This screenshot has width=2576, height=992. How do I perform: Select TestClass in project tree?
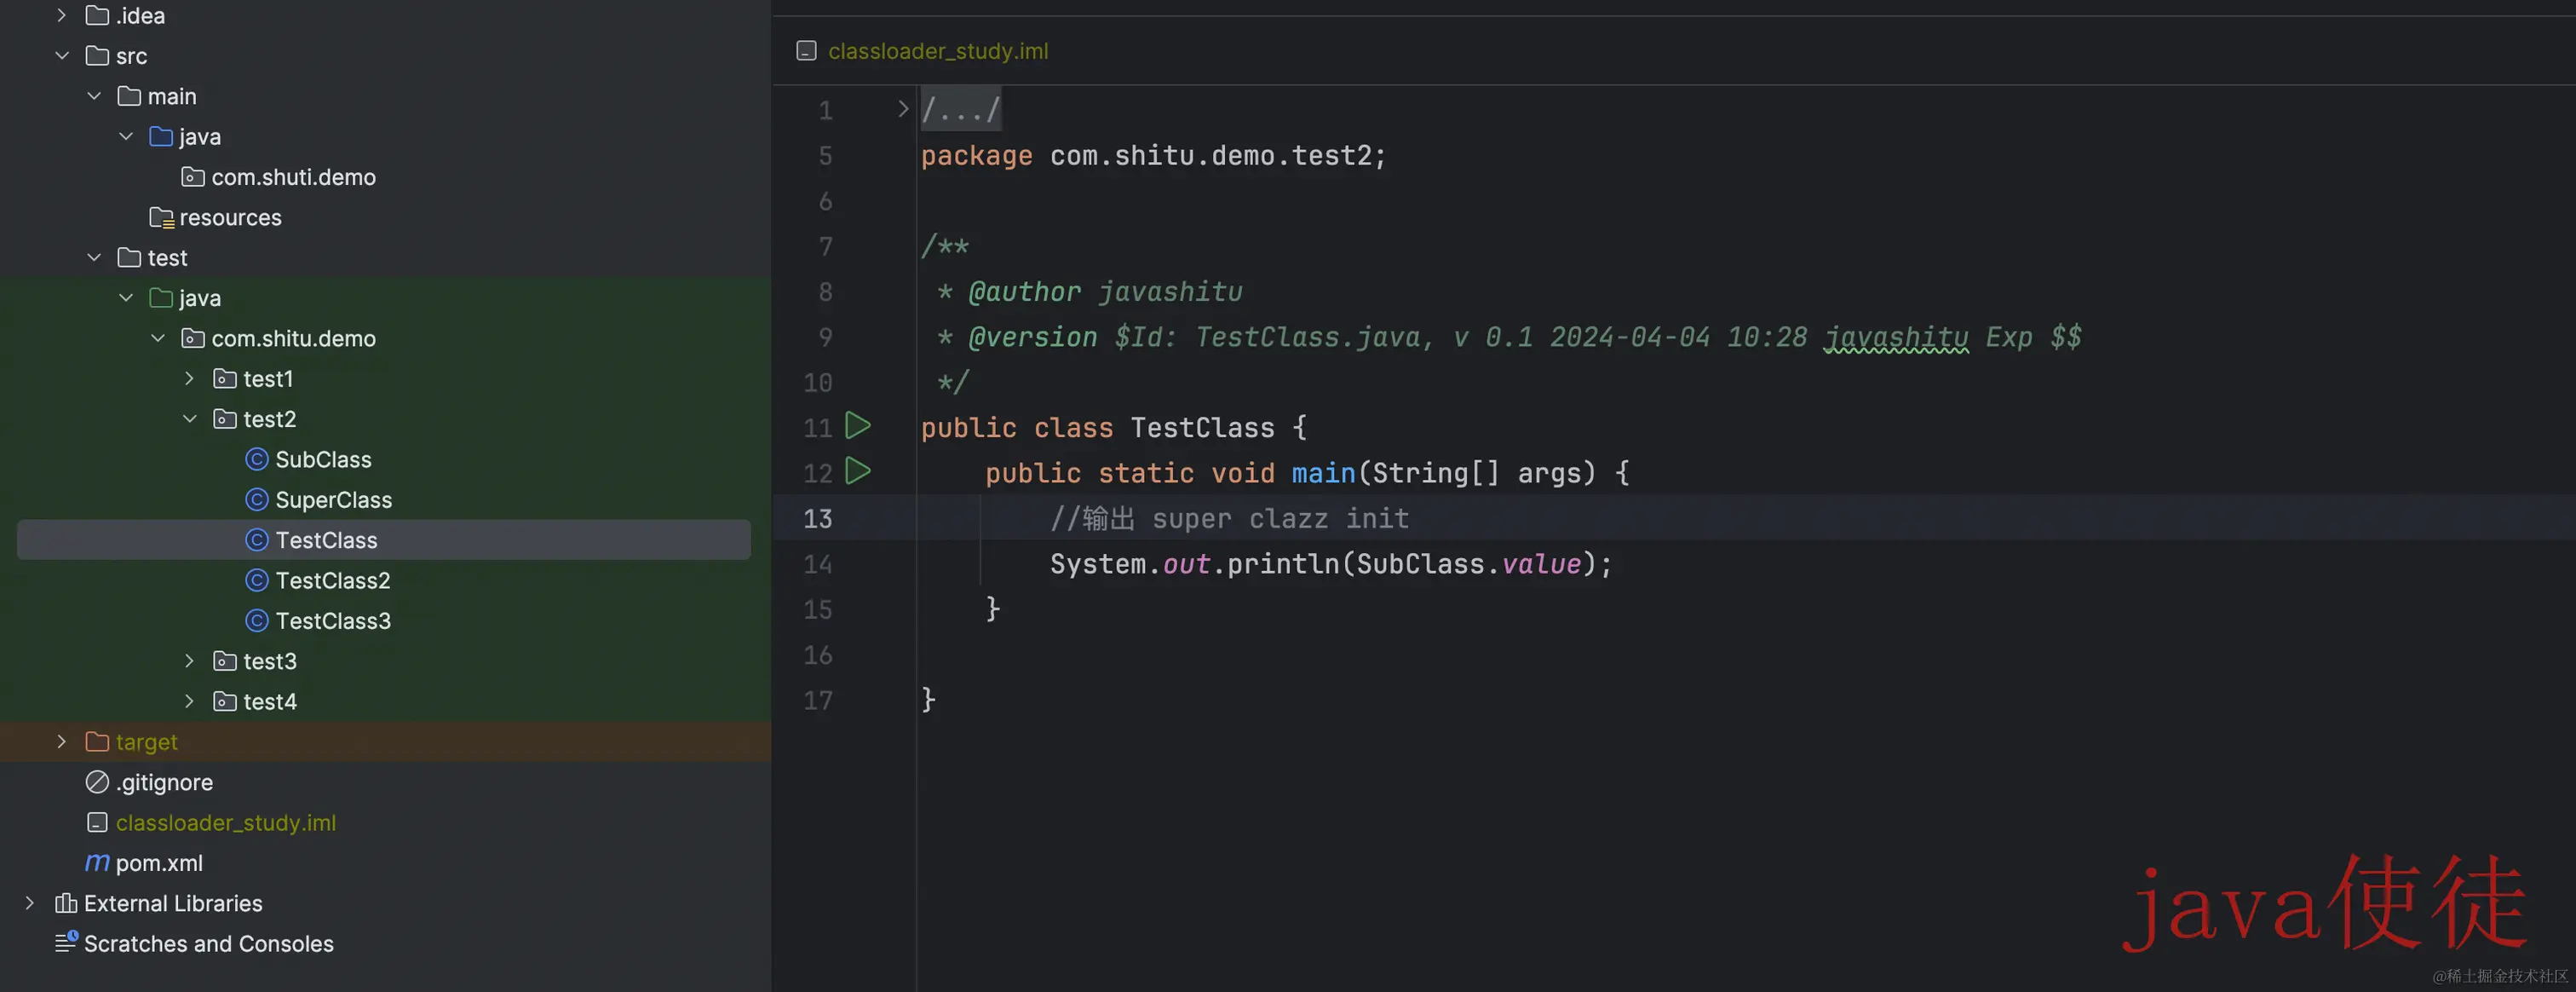pyautogui.click(x=326, y=540)
